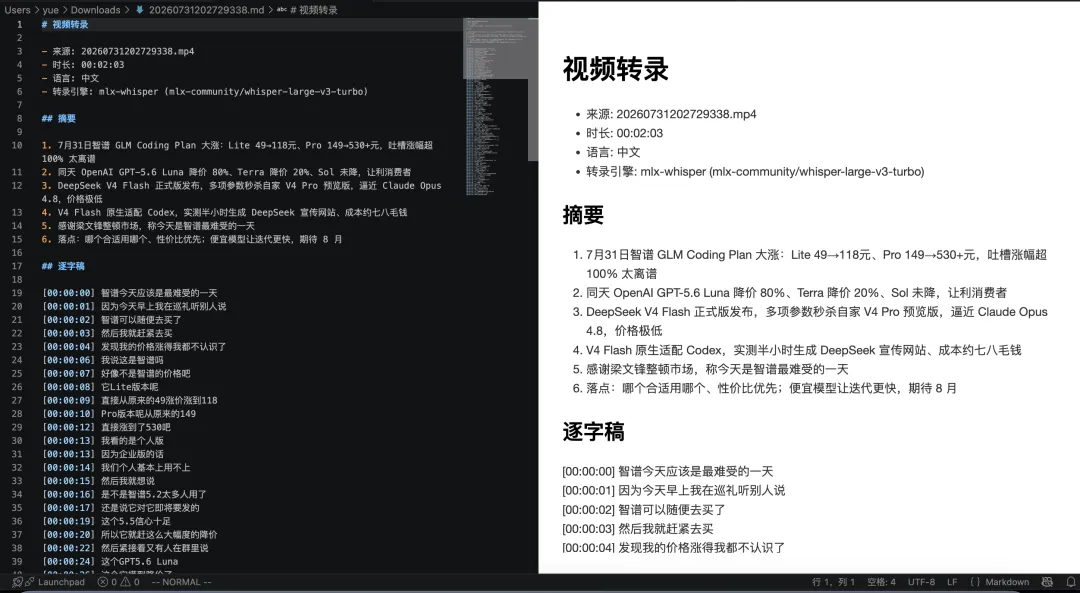This screenshot has height=593, width=1080.
Task: Click the '视频转录' title in the preview
Action: click(x=616, y=70)
